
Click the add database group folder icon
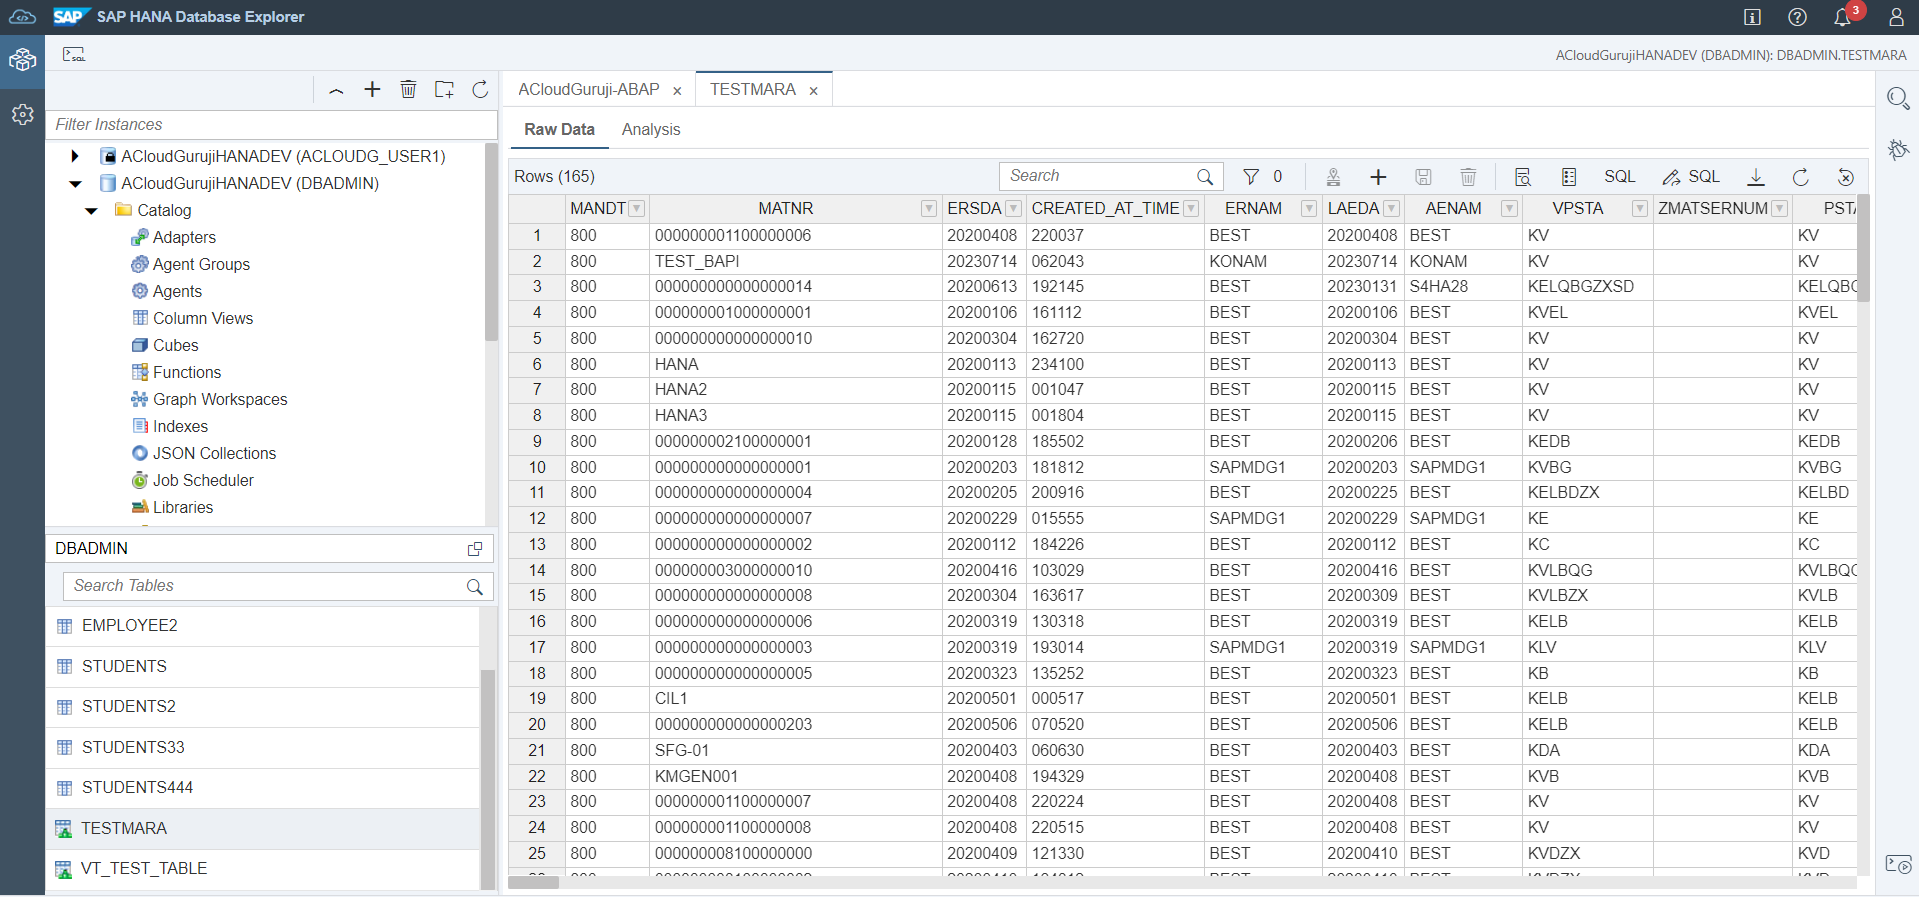(444, 90)
